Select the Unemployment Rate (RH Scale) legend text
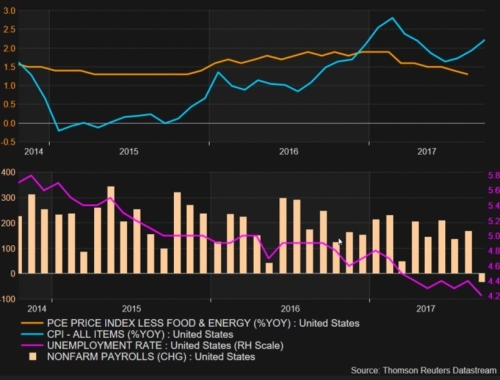Screen dimensions: 500x380 coord(165,346)
